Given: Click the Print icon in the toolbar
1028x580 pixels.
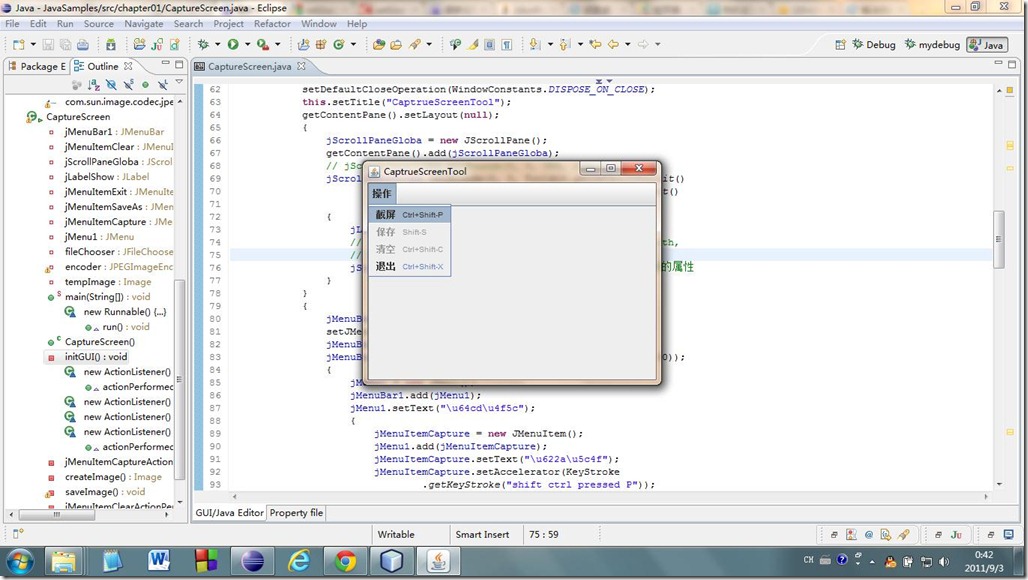Looking at the screenshot, I should (82, 44).
